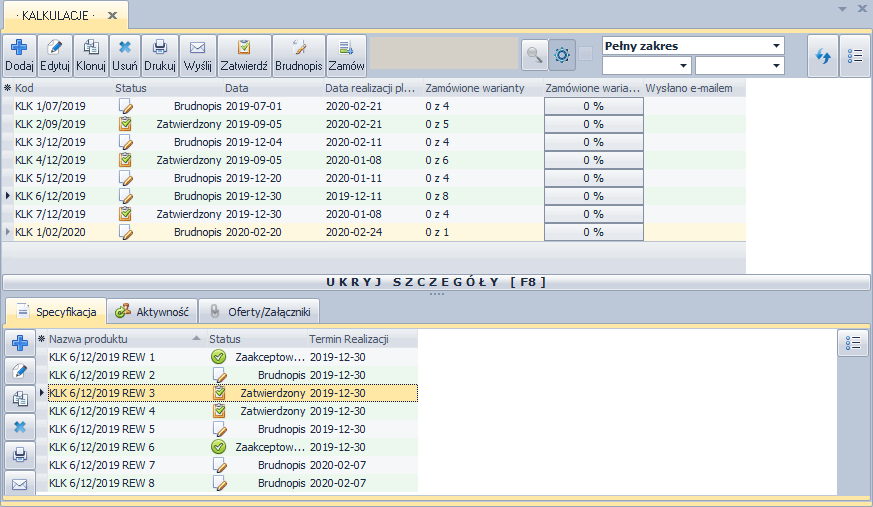Open the tab list arrow at the top right

click(x=842, y=9)
